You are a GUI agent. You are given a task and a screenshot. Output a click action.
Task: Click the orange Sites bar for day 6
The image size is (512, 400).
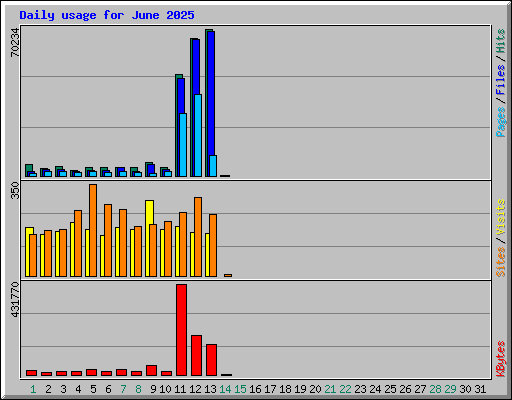coord(108,240)
